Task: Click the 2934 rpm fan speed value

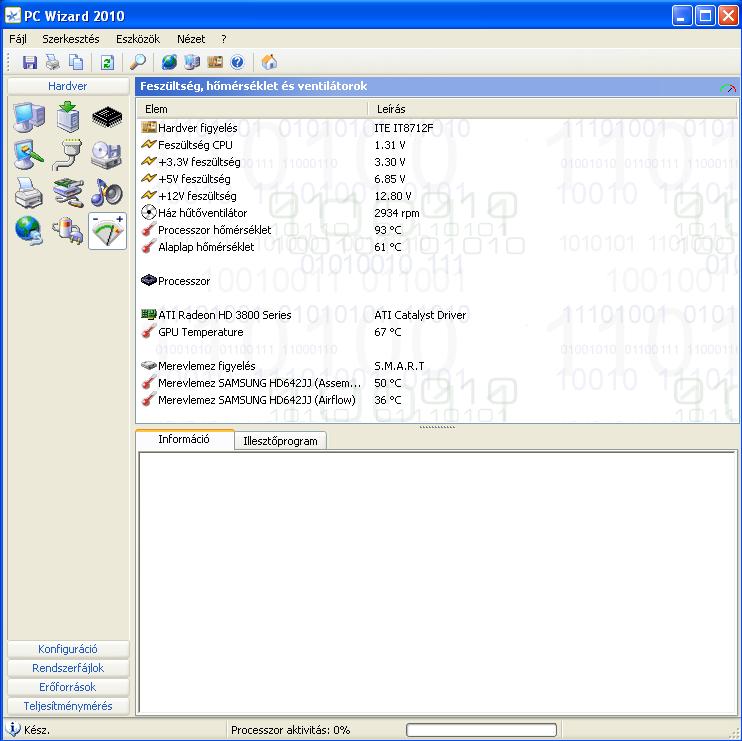Action: (397, 213)
